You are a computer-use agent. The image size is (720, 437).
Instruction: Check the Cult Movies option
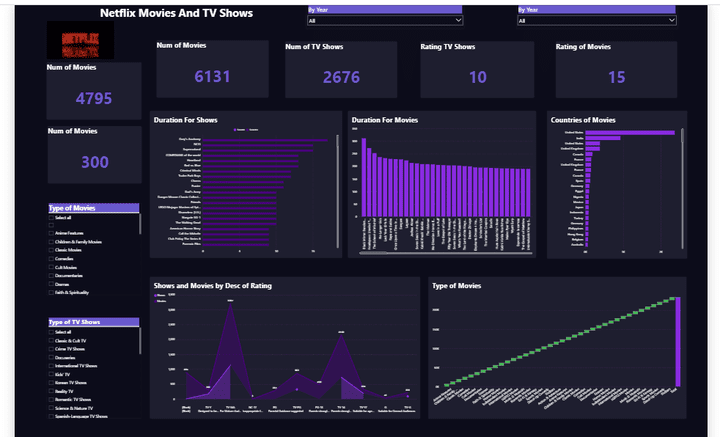(x=51, y=267)
